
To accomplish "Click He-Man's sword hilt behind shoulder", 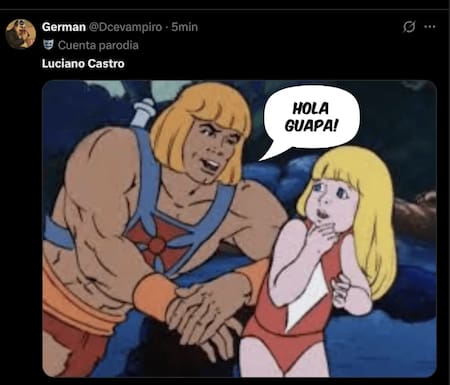I will (144, 111).
